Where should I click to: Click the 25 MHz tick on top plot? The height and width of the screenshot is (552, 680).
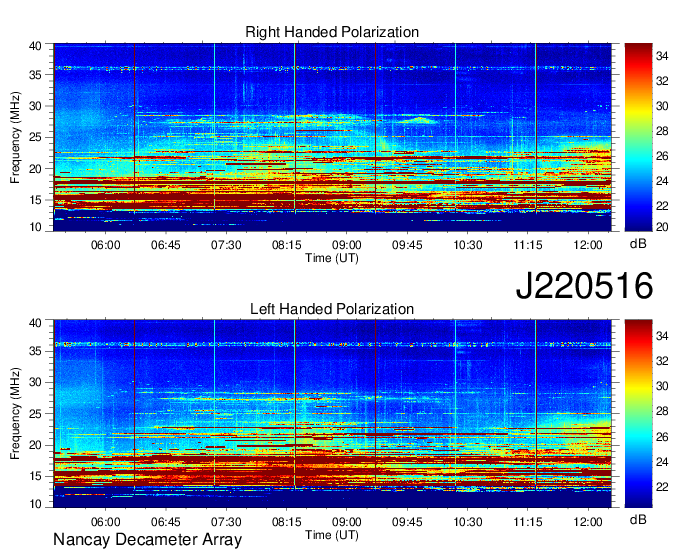[36, 137]
